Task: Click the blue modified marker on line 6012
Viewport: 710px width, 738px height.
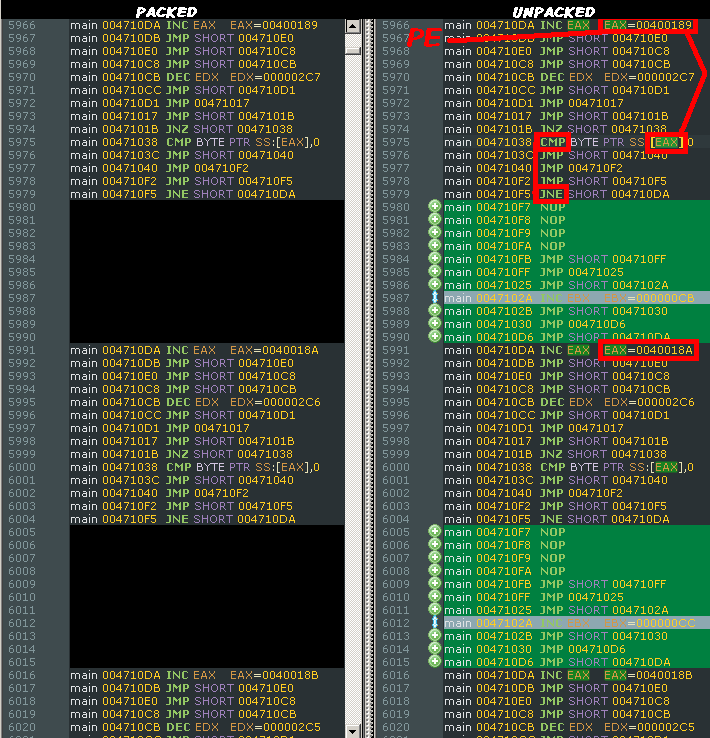Action: [x=435, y=623]
